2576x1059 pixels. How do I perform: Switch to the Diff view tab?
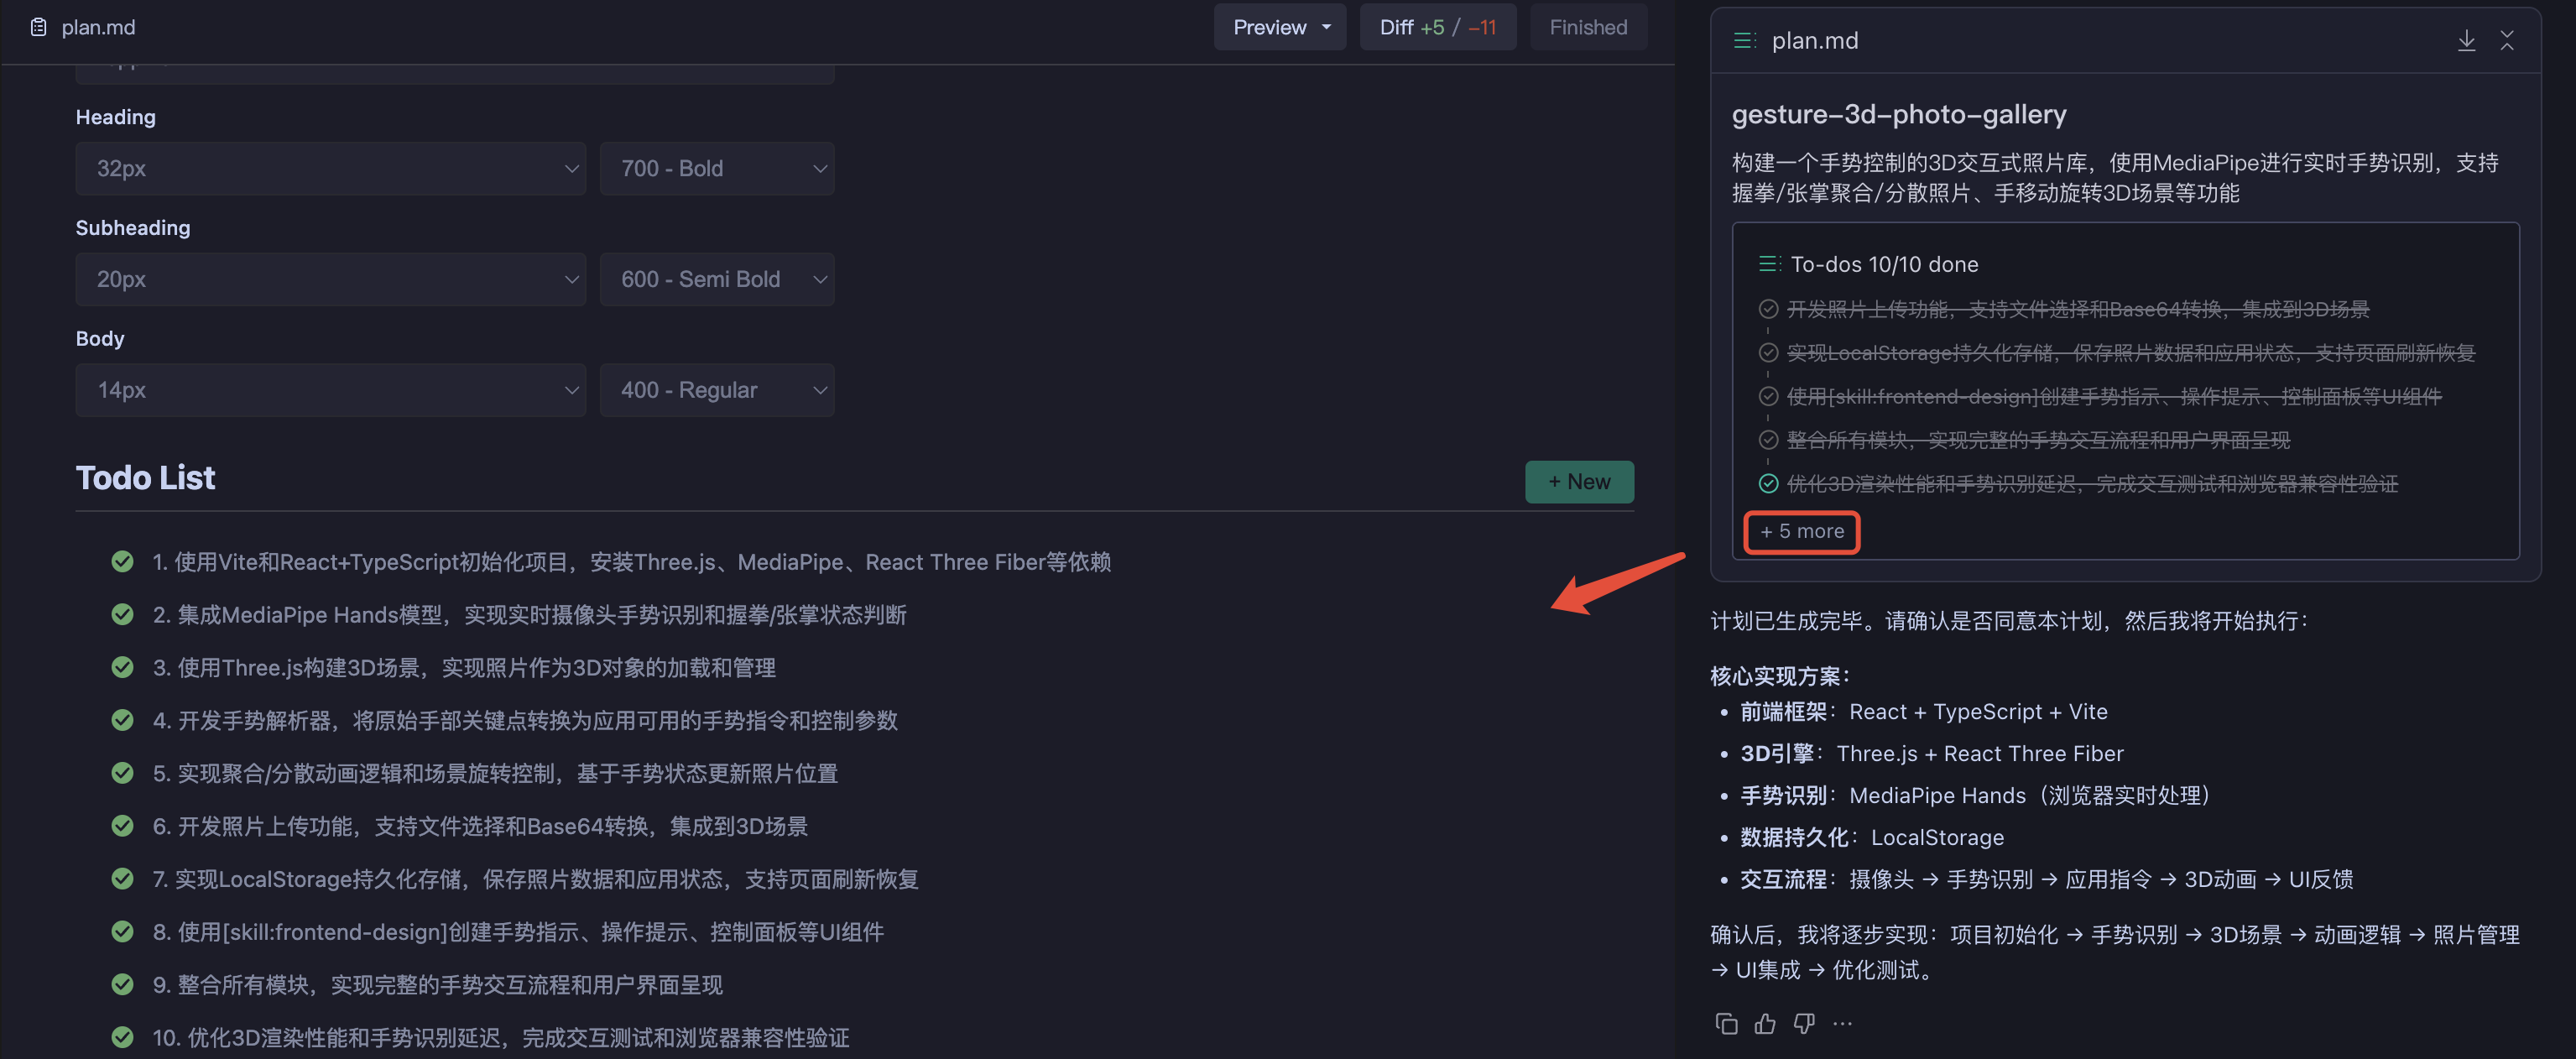1438,27
